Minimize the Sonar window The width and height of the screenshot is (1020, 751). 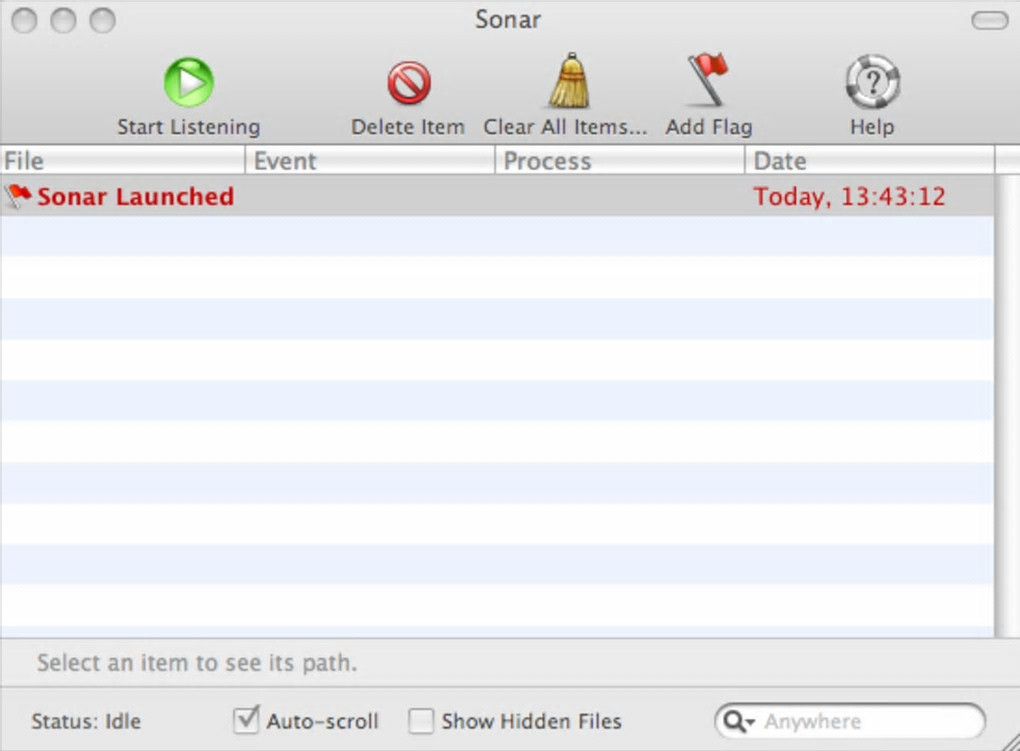(x=64, y=21)
